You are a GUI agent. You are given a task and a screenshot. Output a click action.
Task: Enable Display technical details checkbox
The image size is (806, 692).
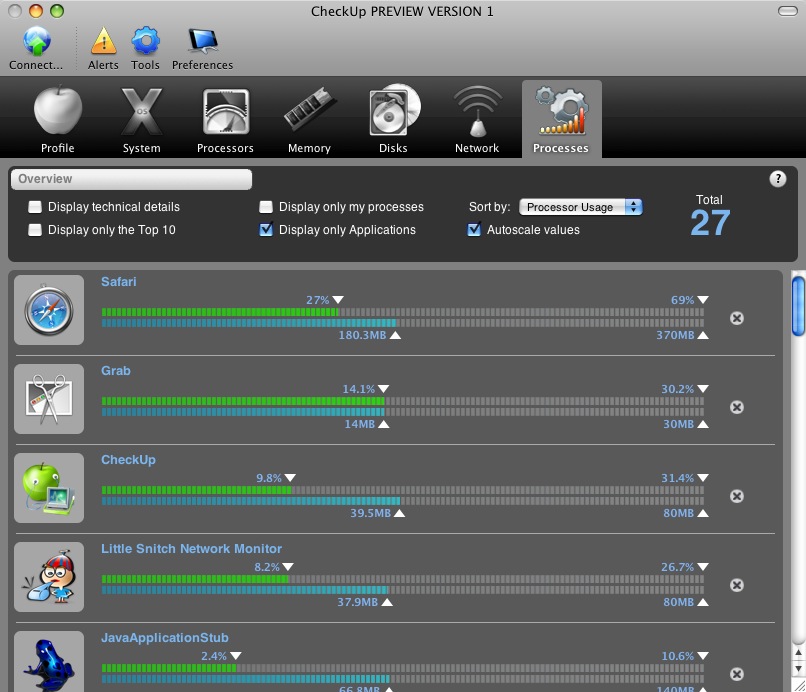(x=35, y=207)
